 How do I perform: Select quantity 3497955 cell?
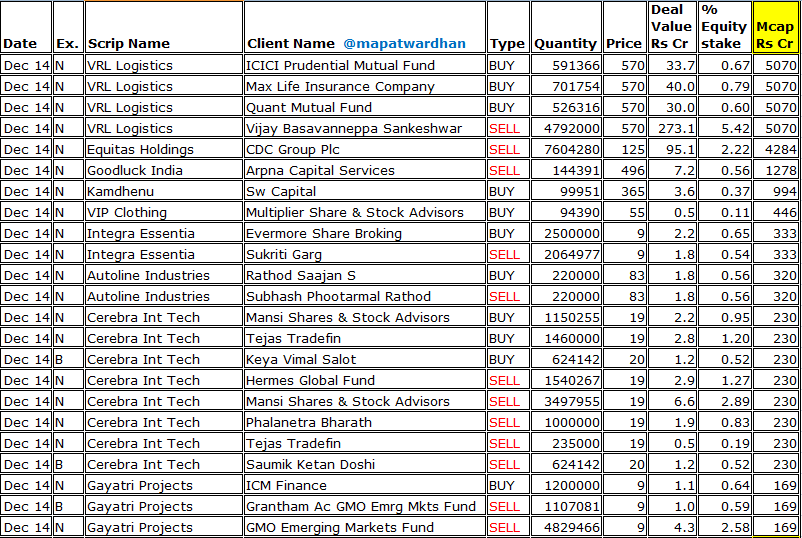pos(566,401)
